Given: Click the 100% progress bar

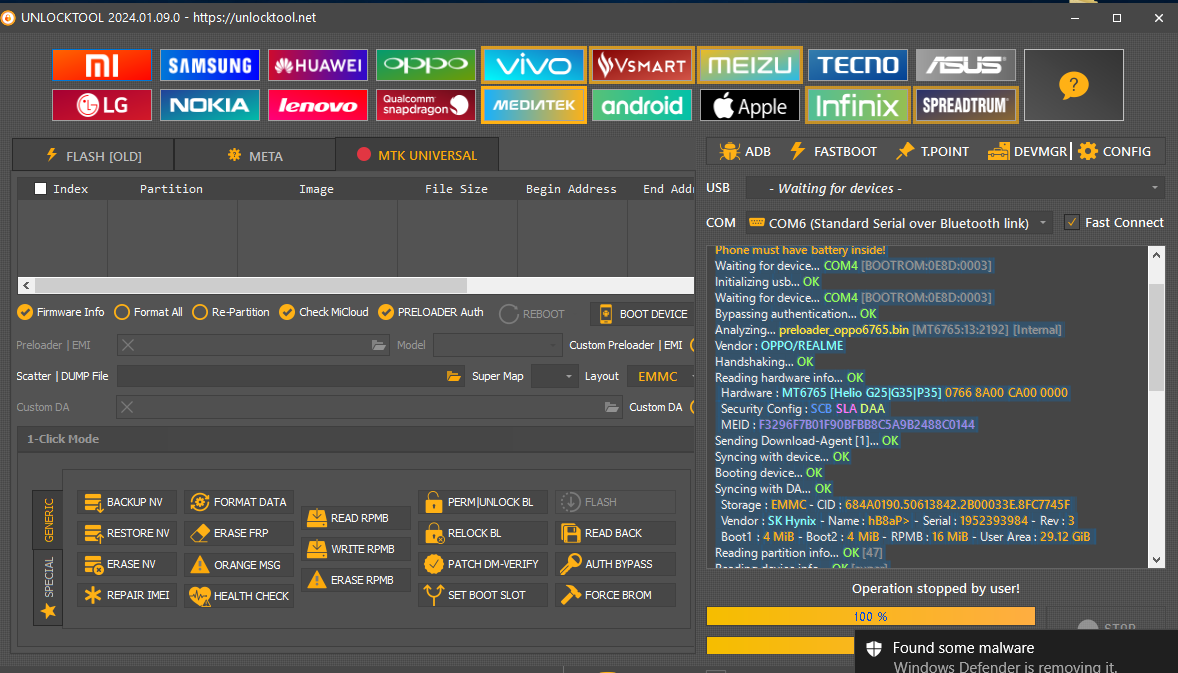Looking at the screenshot, I should [x=870, y=616].
